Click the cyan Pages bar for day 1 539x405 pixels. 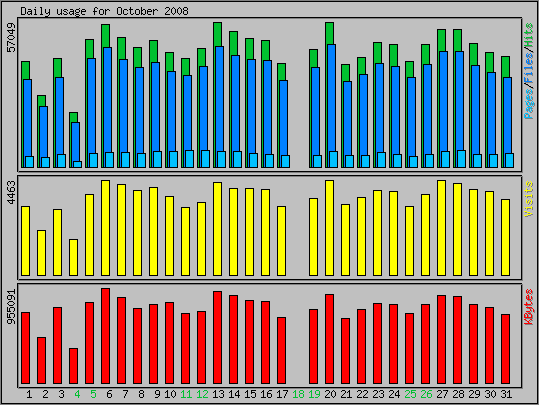click(x=30, y=162)
